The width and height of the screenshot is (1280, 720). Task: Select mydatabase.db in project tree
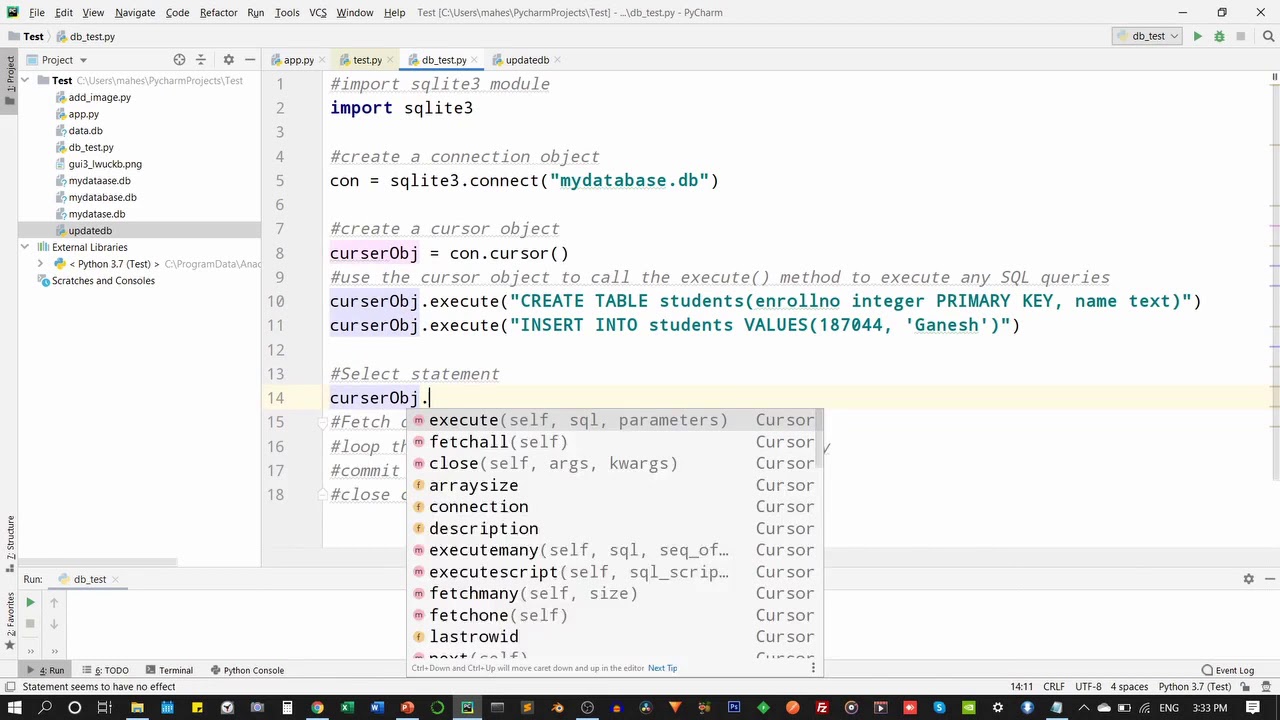102,197
